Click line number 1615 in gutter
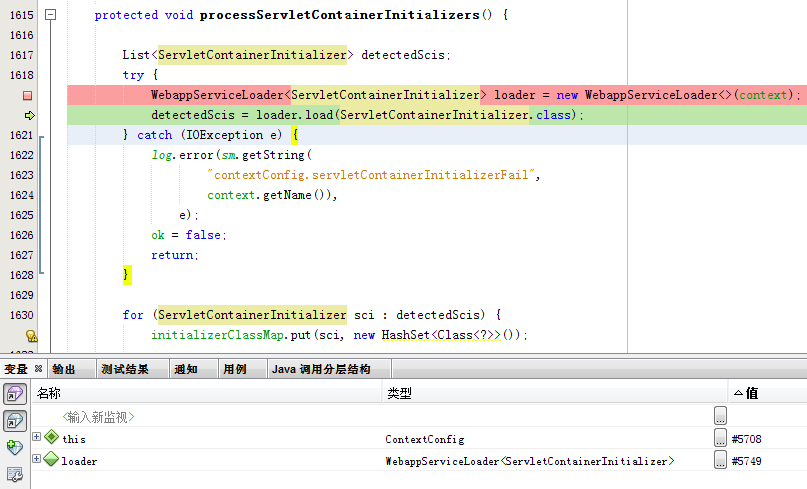The height and width of the screenshot is (489, 807). 22,15
